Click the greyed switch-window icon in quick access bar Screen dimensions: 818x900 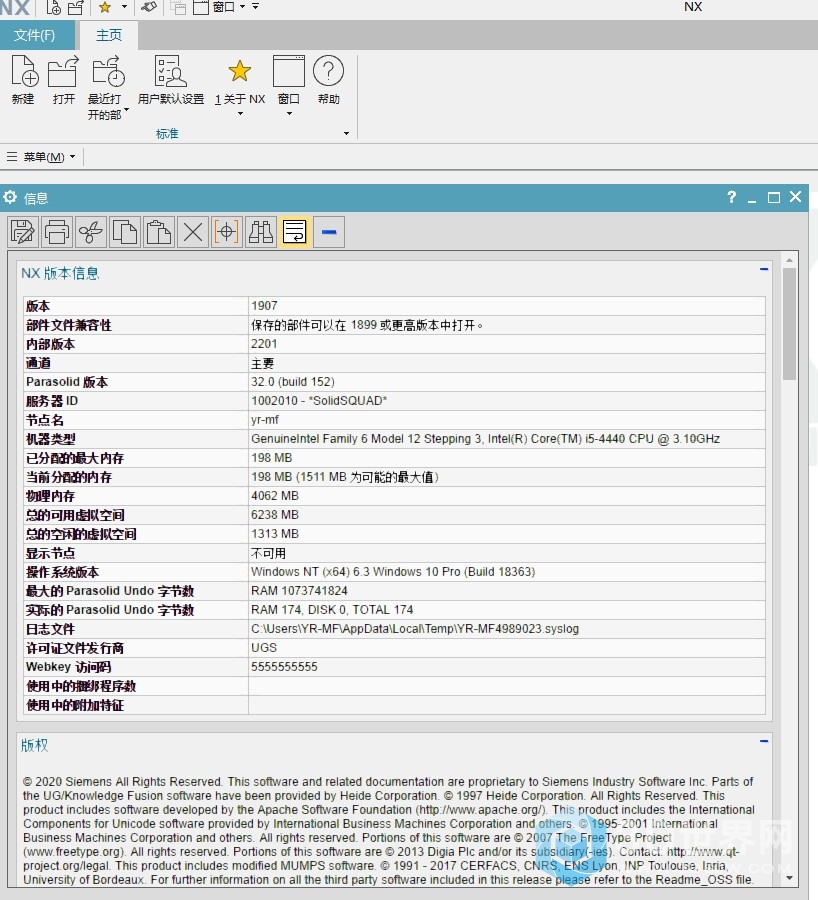point(178,7)
